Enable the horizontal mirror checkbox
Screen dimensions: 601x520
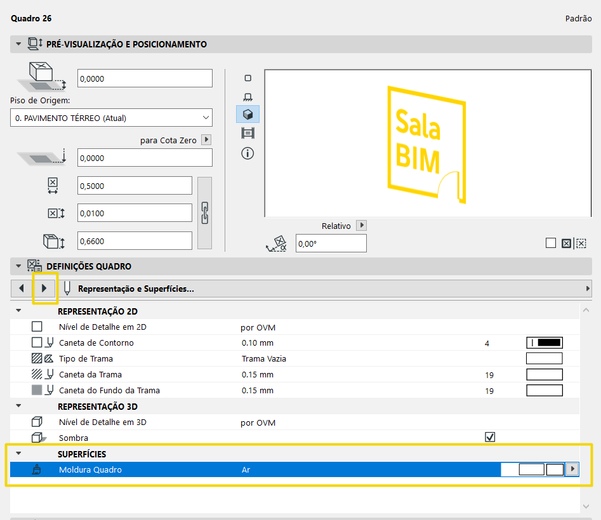565,243
